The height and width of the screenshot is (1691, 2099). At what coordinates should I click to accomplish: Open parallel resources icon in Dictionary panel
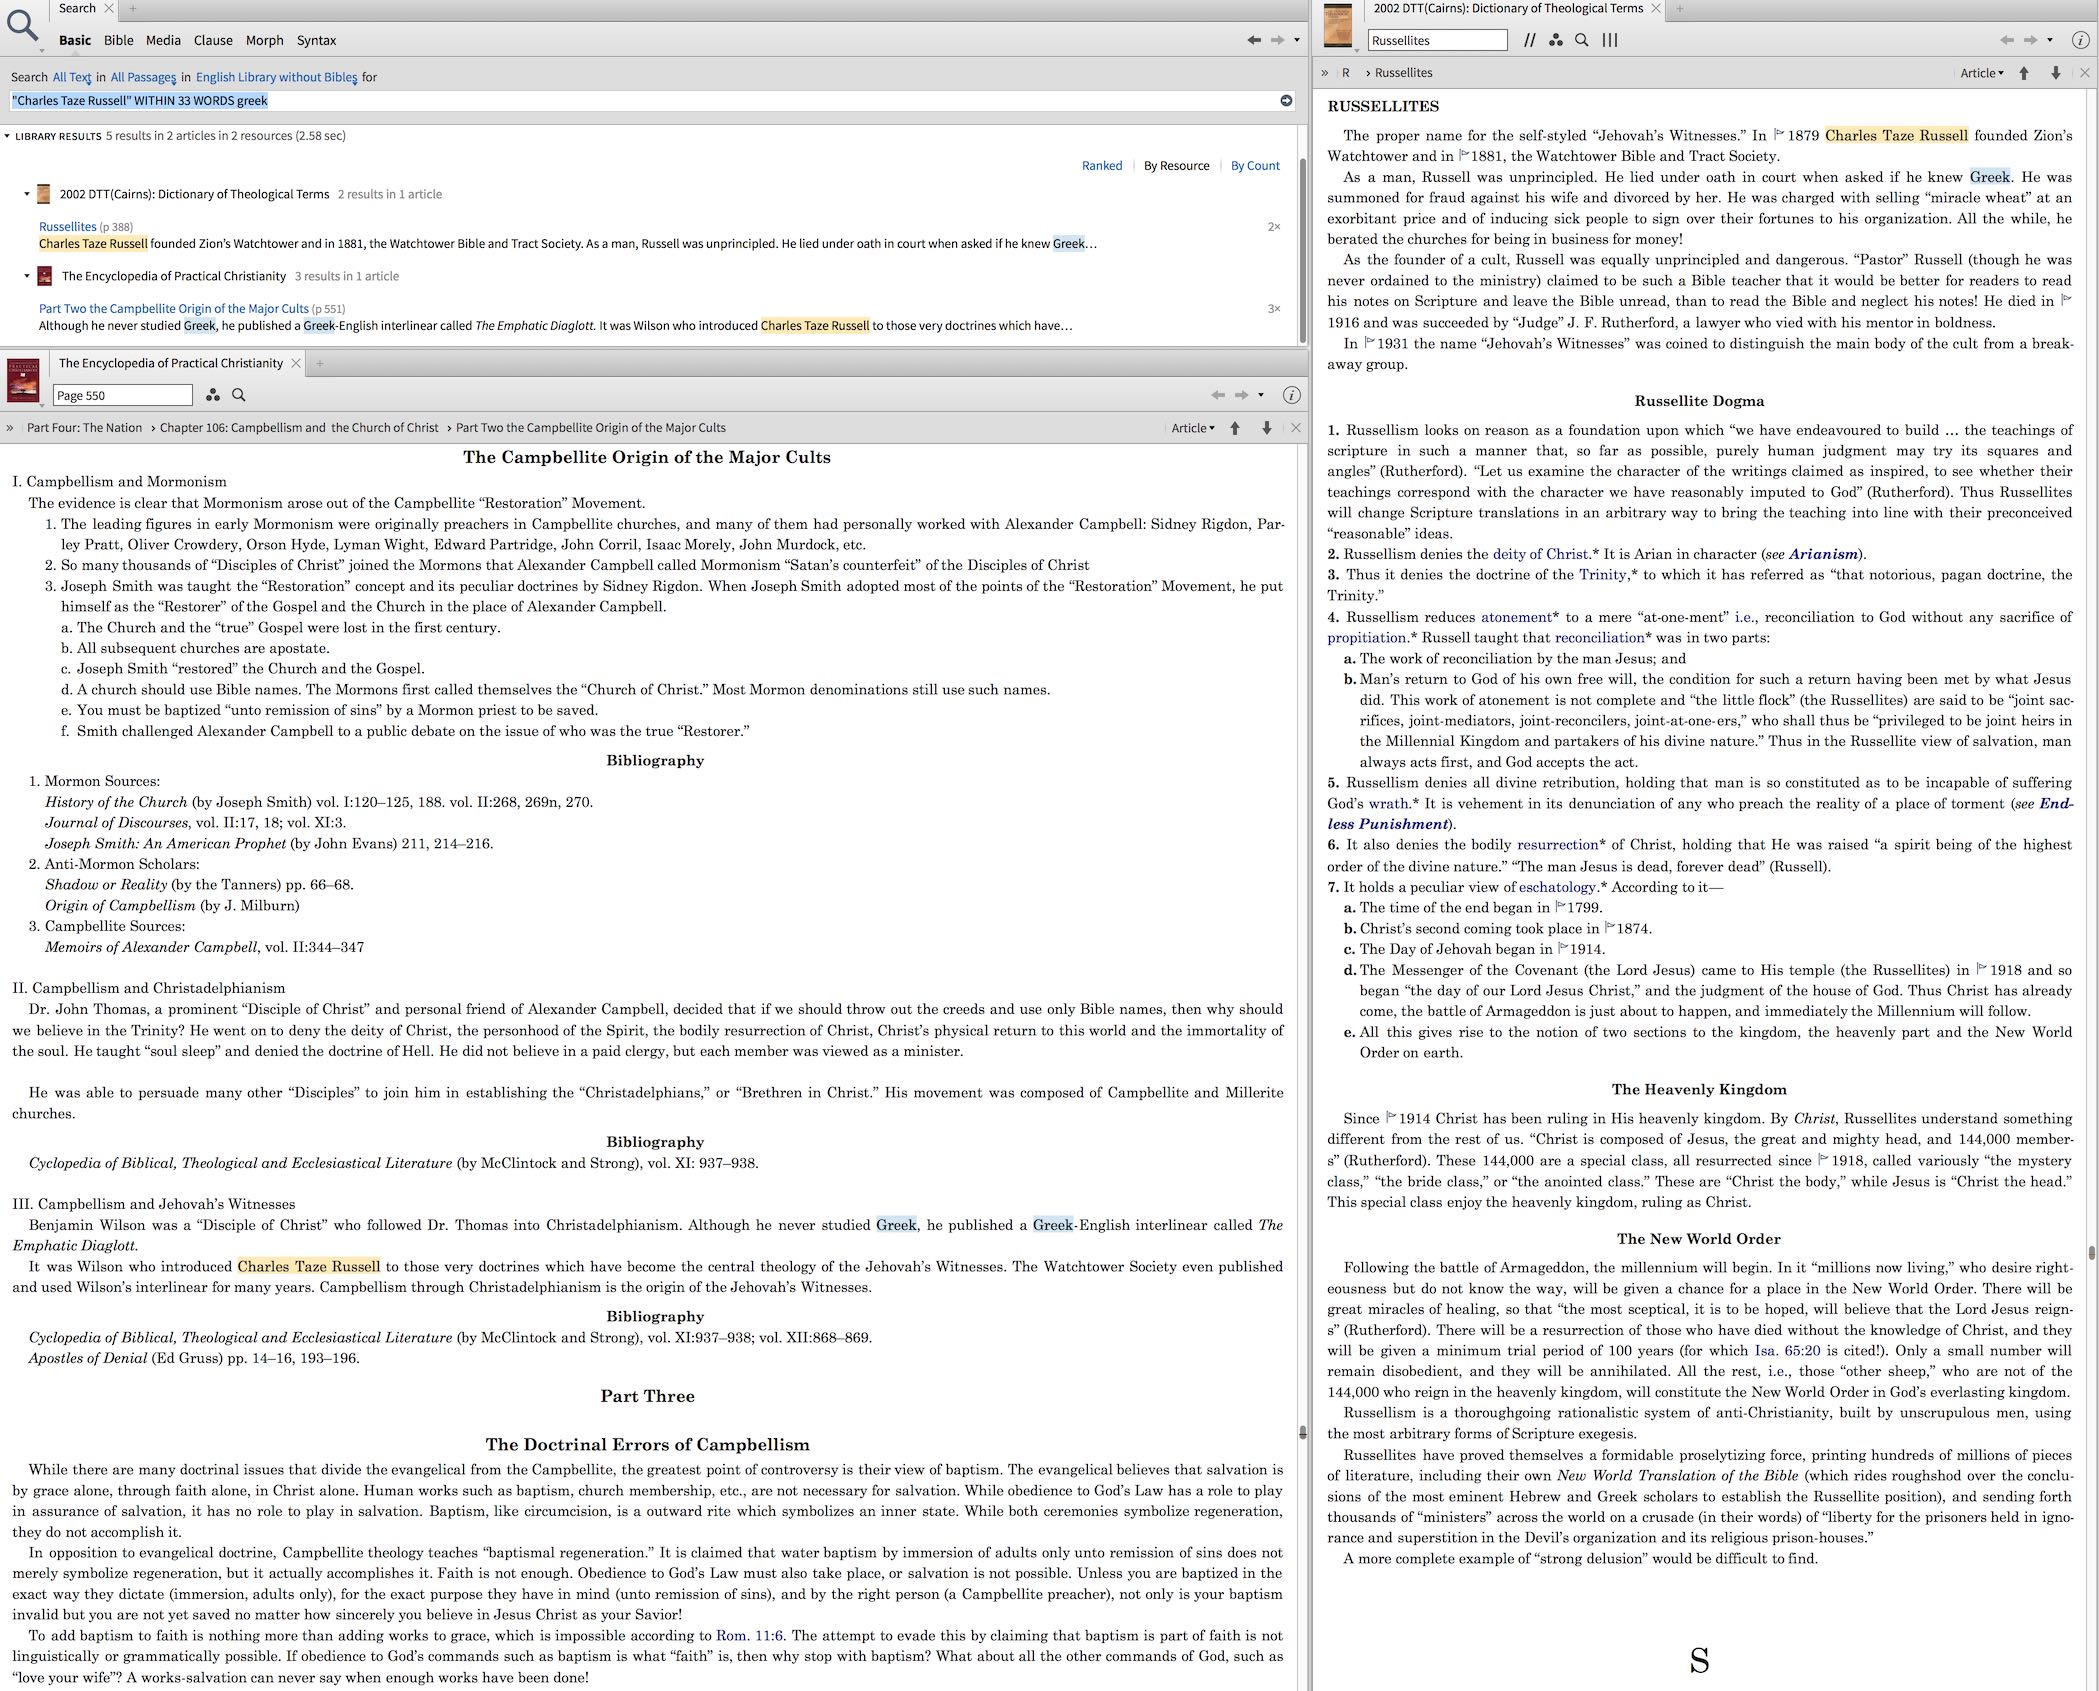tap(1530, 40)
